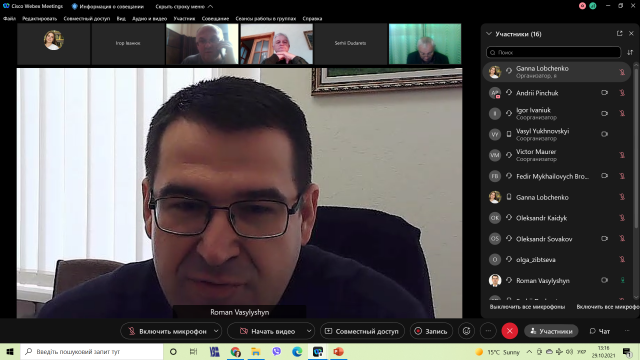
Task: Click the participants search field
Action: 553,52
